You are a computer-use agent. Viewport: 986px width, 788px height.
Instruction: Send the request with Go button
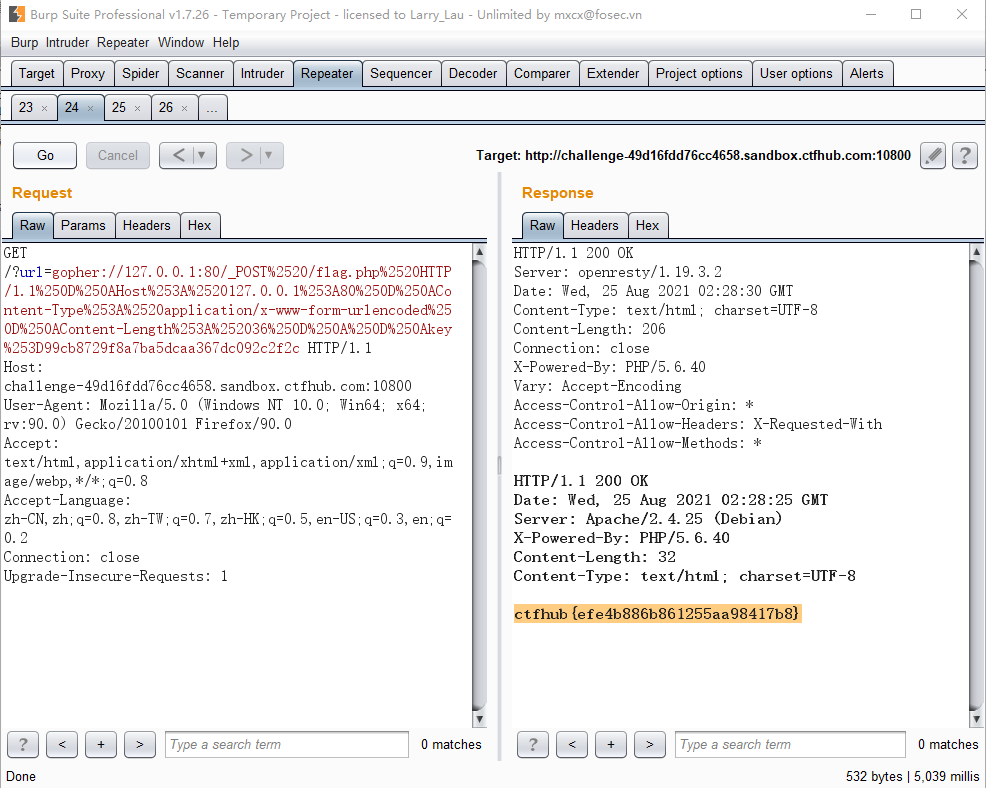(x=45, y=155)
